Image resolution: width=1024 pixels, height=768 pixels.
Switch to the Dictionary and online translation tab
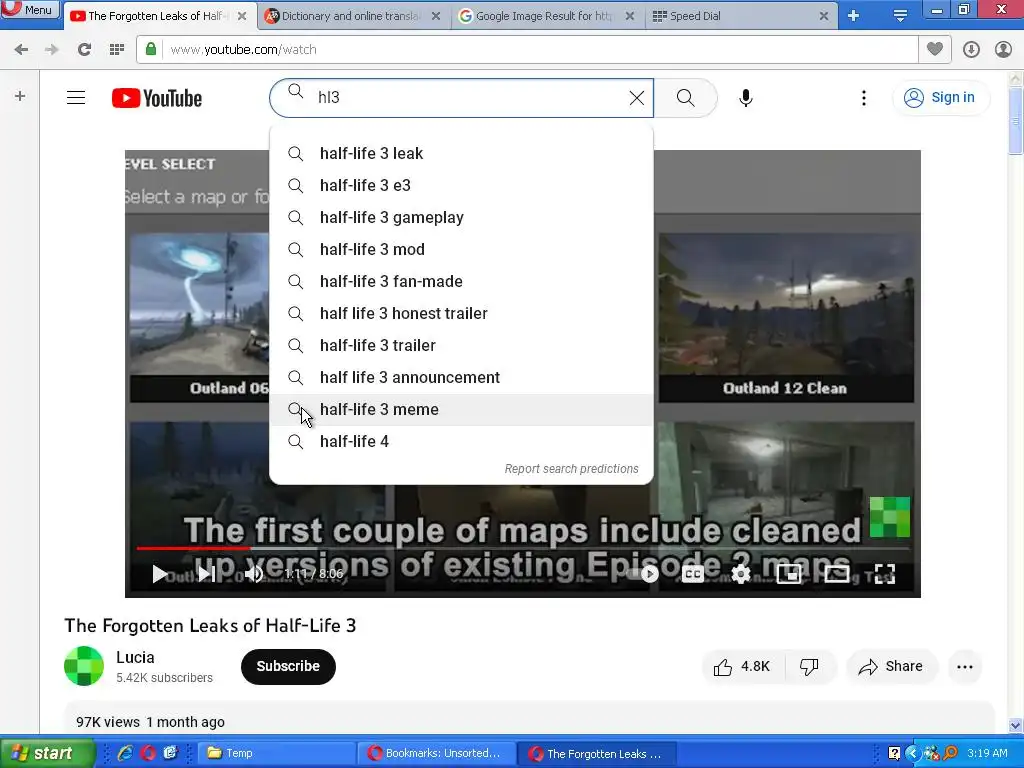click(353, 16)
